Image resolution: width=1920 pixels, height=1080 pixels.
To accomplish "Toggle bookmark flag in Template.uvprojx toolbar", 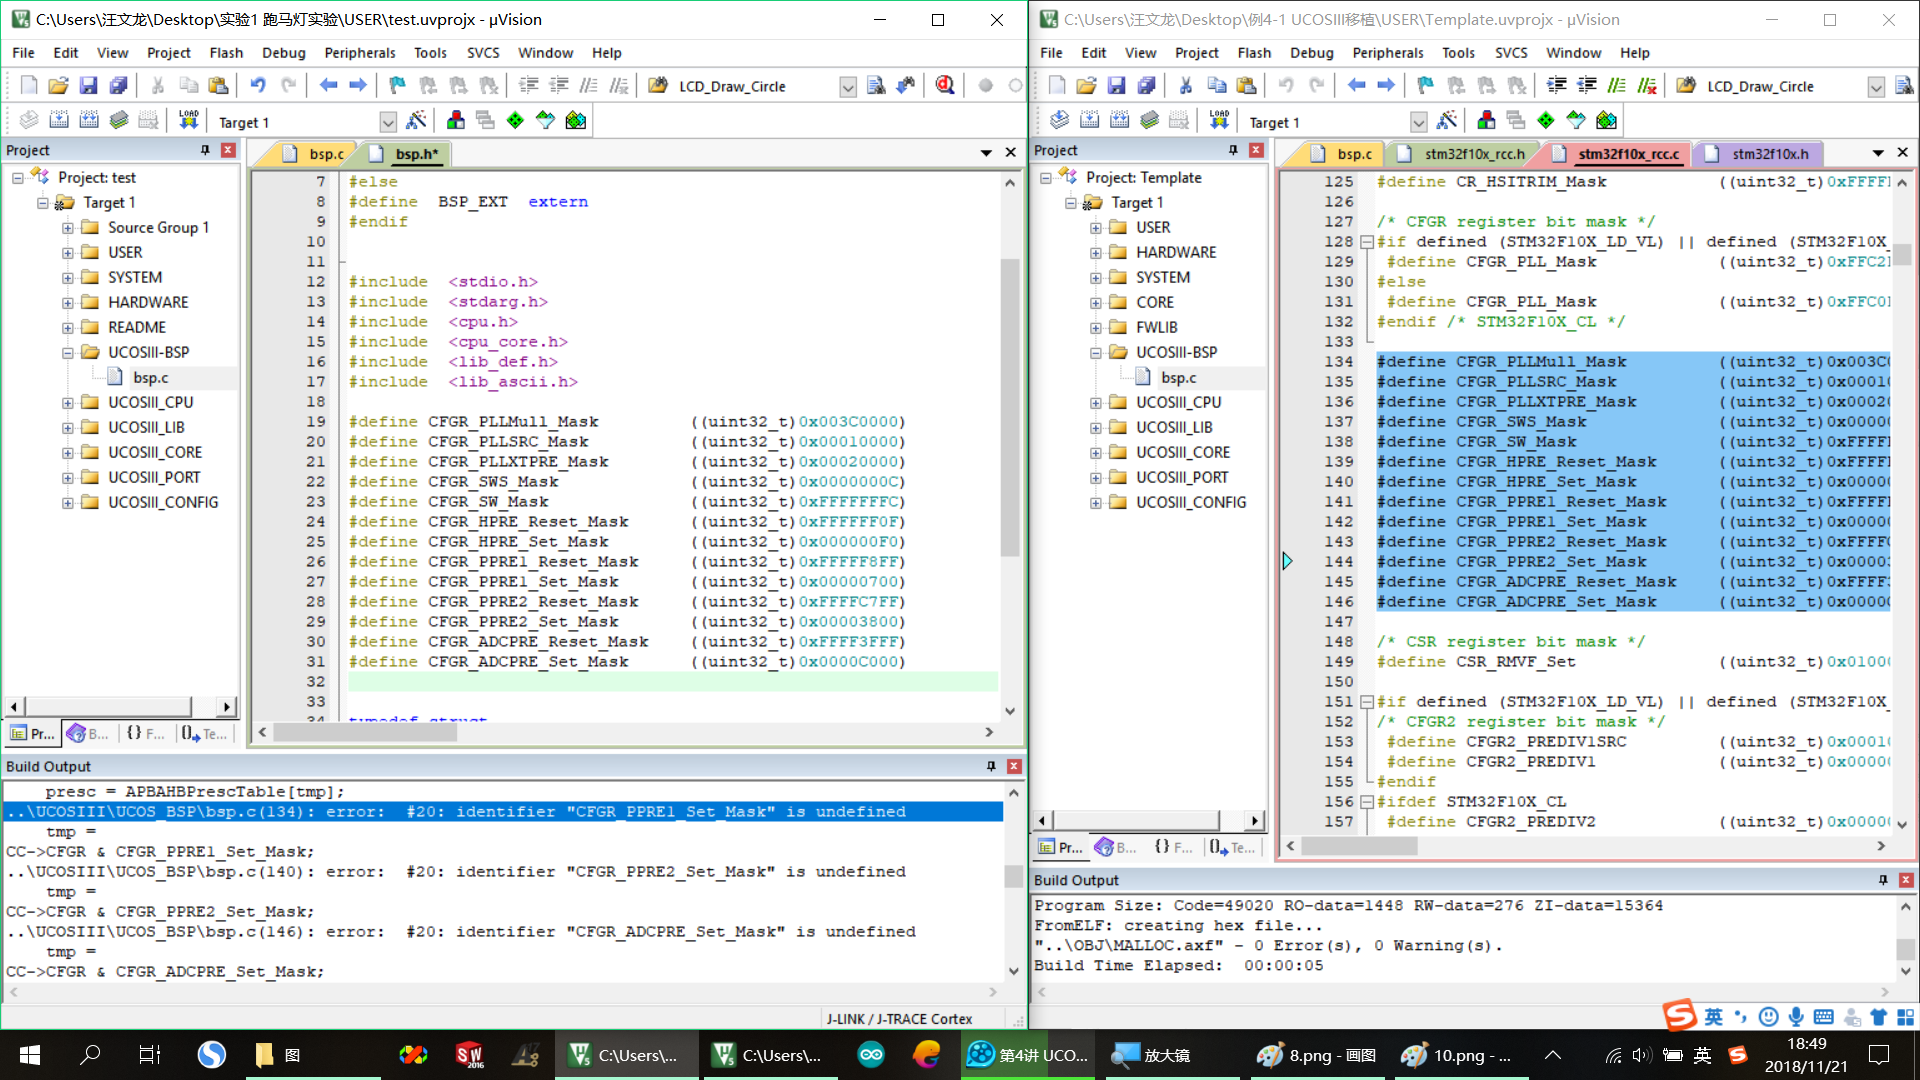I will coord(1426,86).
